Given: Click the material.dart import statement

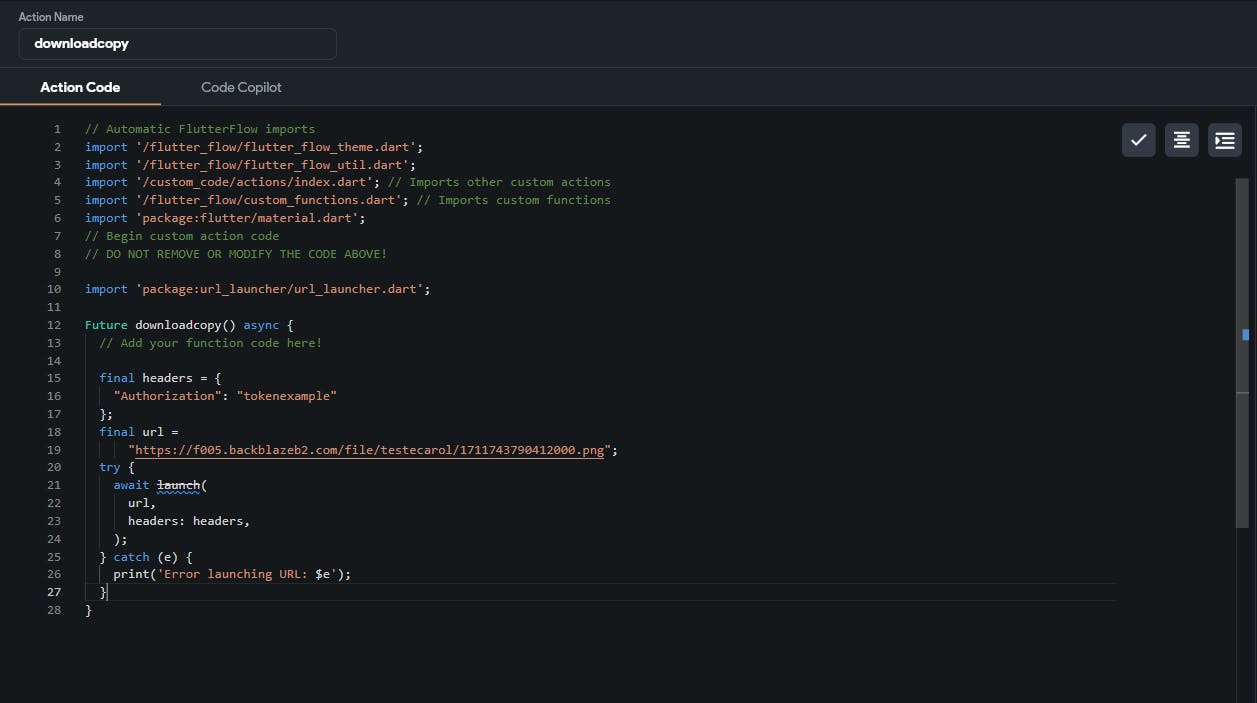Looking at the screenshot, I should tap(225, 218).
